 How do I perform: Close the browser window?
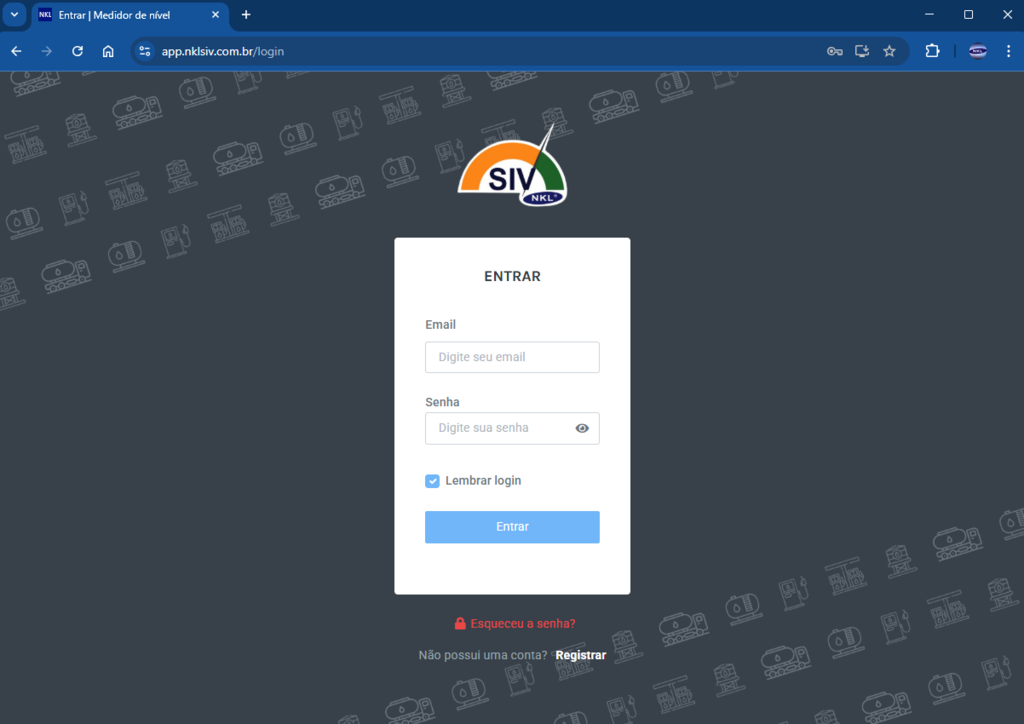[1008, 14]
